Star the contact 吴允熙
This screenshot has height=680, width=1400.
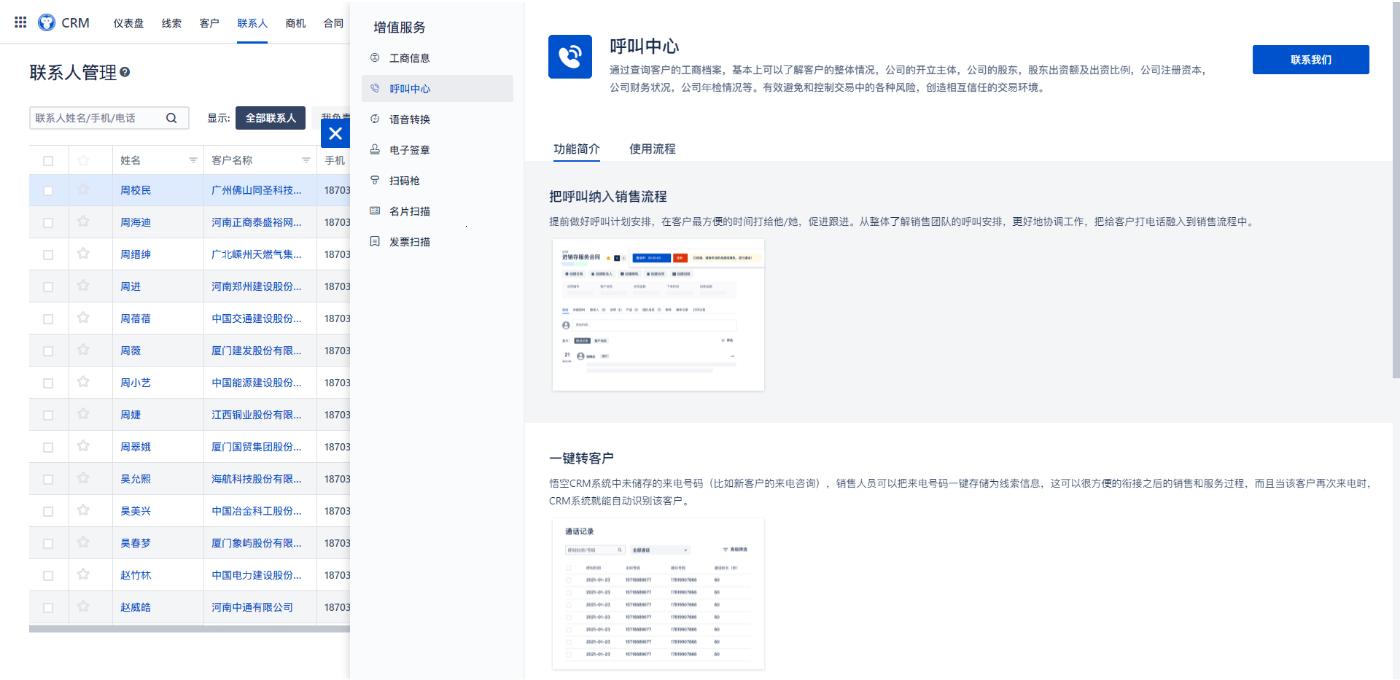tap(84, 478)
